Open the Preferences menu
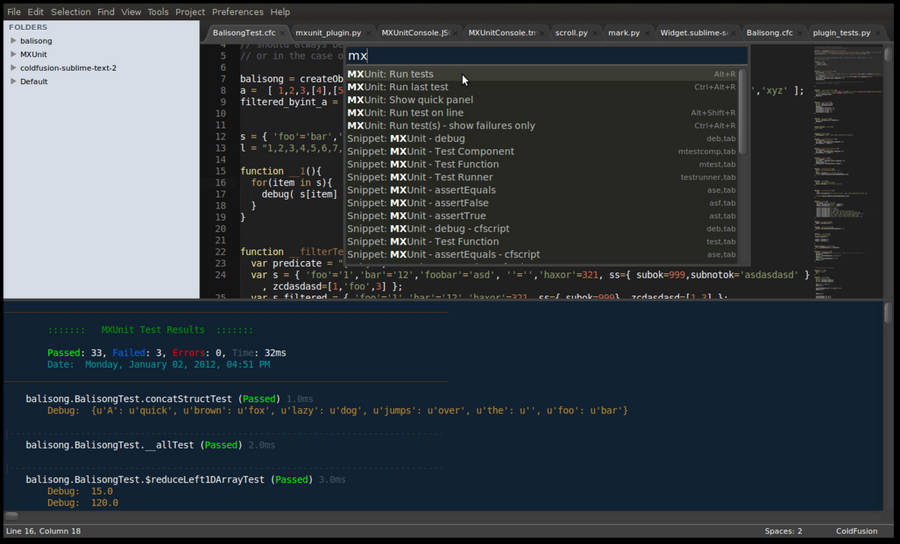900x544 pixels. pos(238,12)
